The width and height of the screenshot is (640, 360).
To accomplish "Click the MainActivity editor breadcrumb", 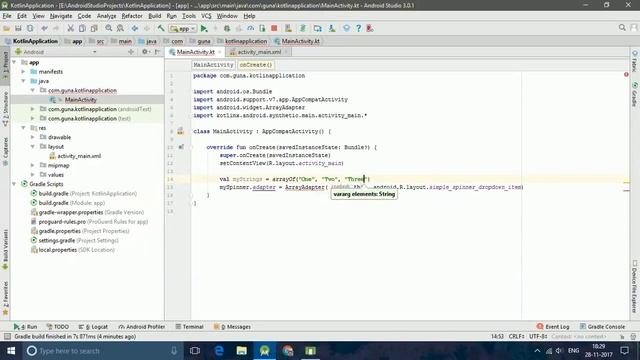I will point(213,65).
